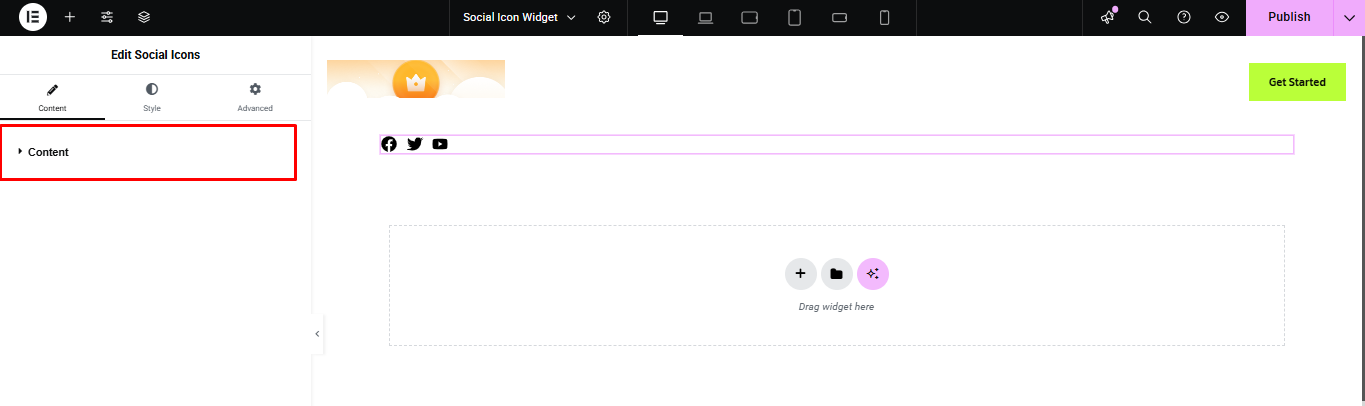Click the YouTube social icon

440,144
